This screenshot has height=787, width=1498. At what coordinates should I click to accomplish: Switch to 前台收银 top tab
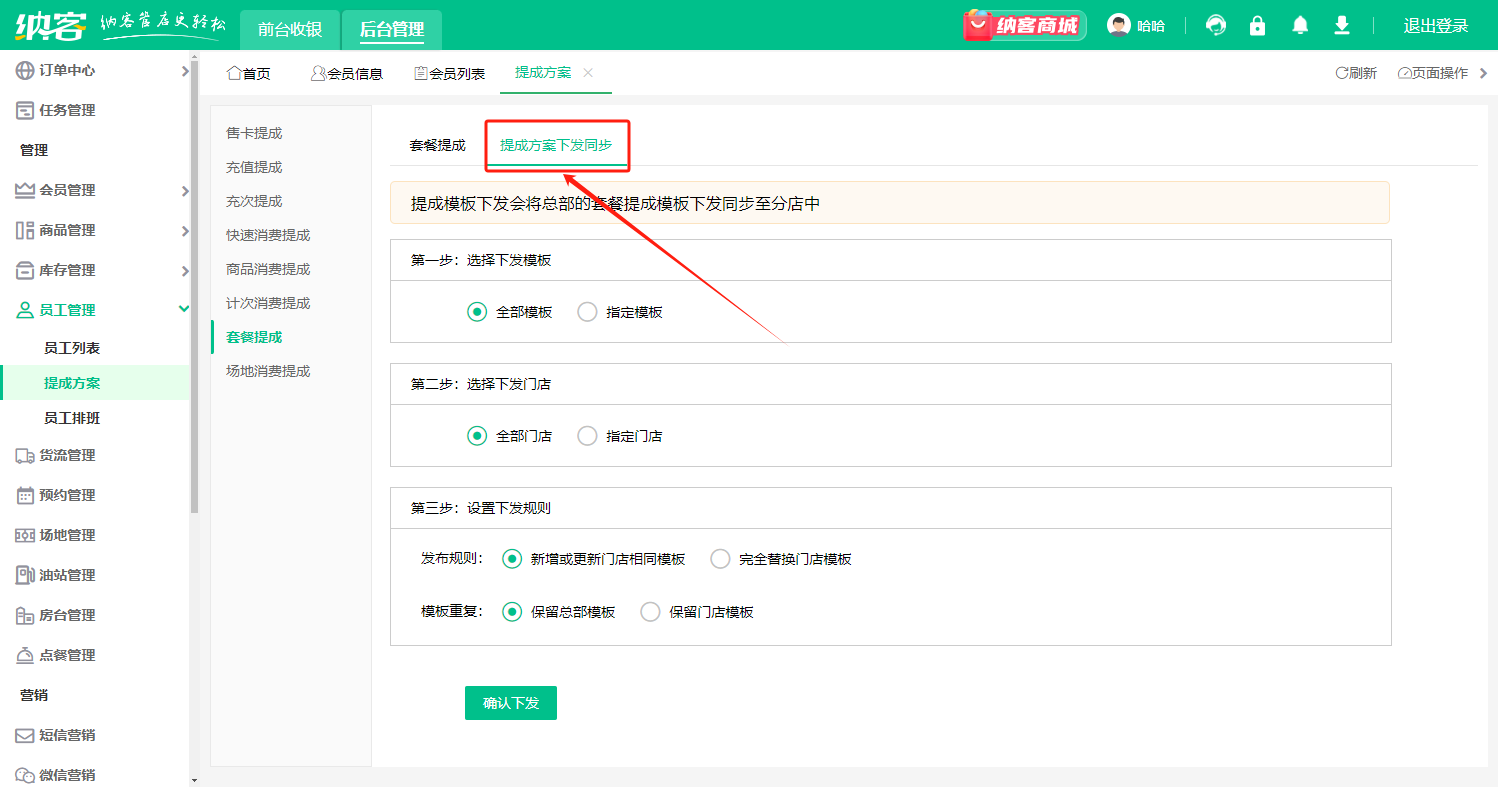[x=290, y=29]
